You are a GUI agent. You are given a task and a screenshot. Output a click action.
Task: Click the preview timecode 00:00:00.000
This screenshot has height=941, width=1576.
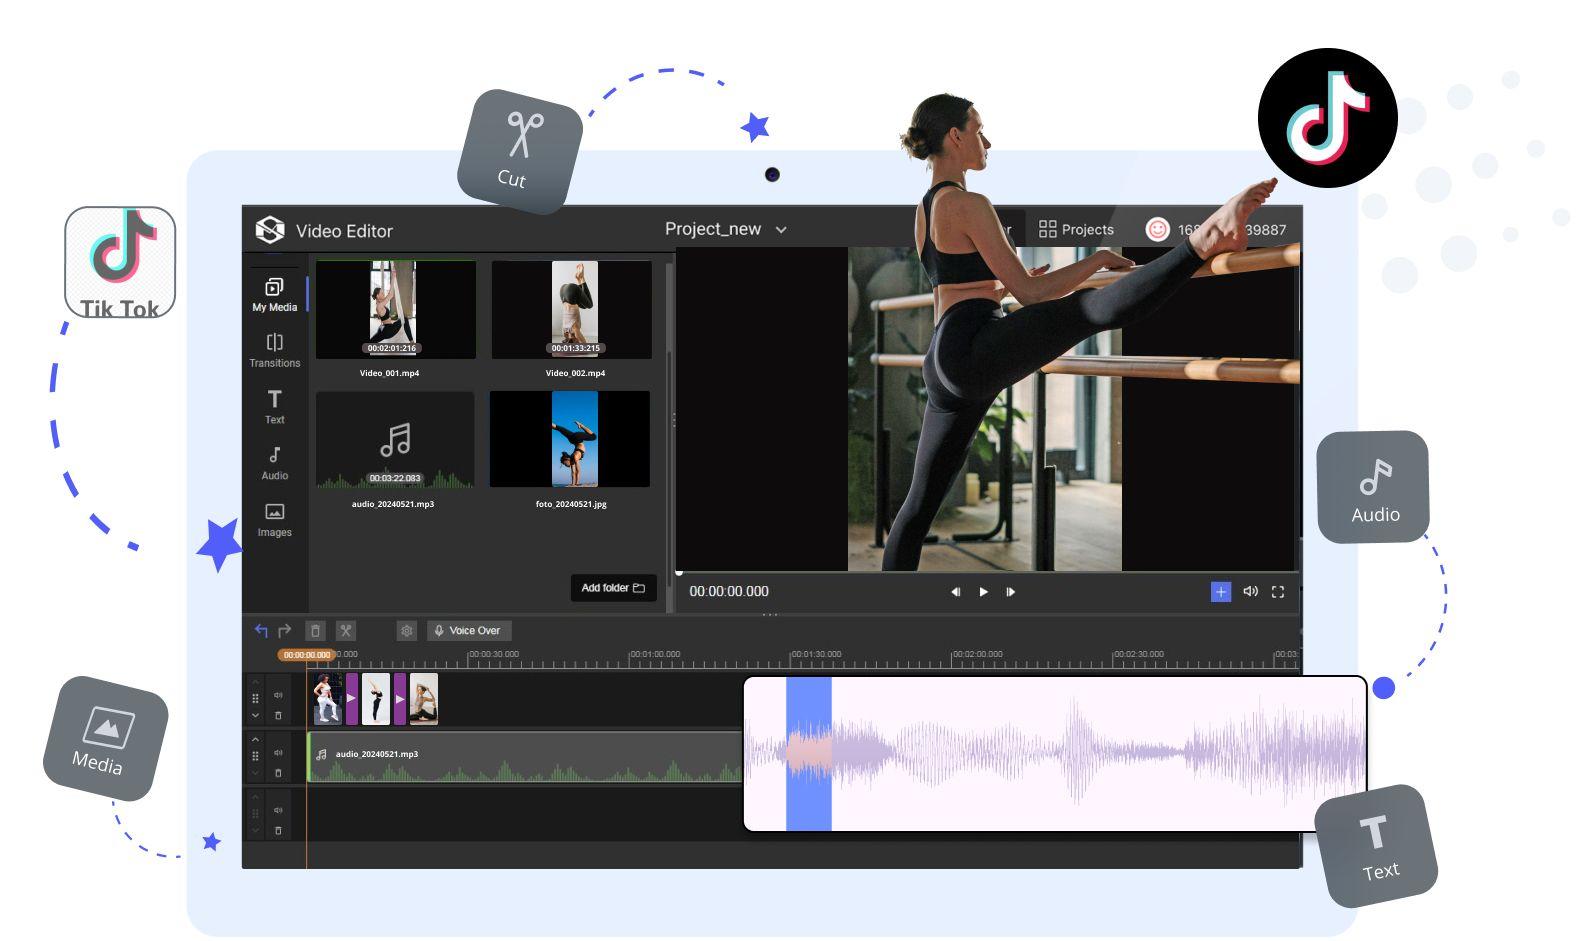(x=729, y=591)
